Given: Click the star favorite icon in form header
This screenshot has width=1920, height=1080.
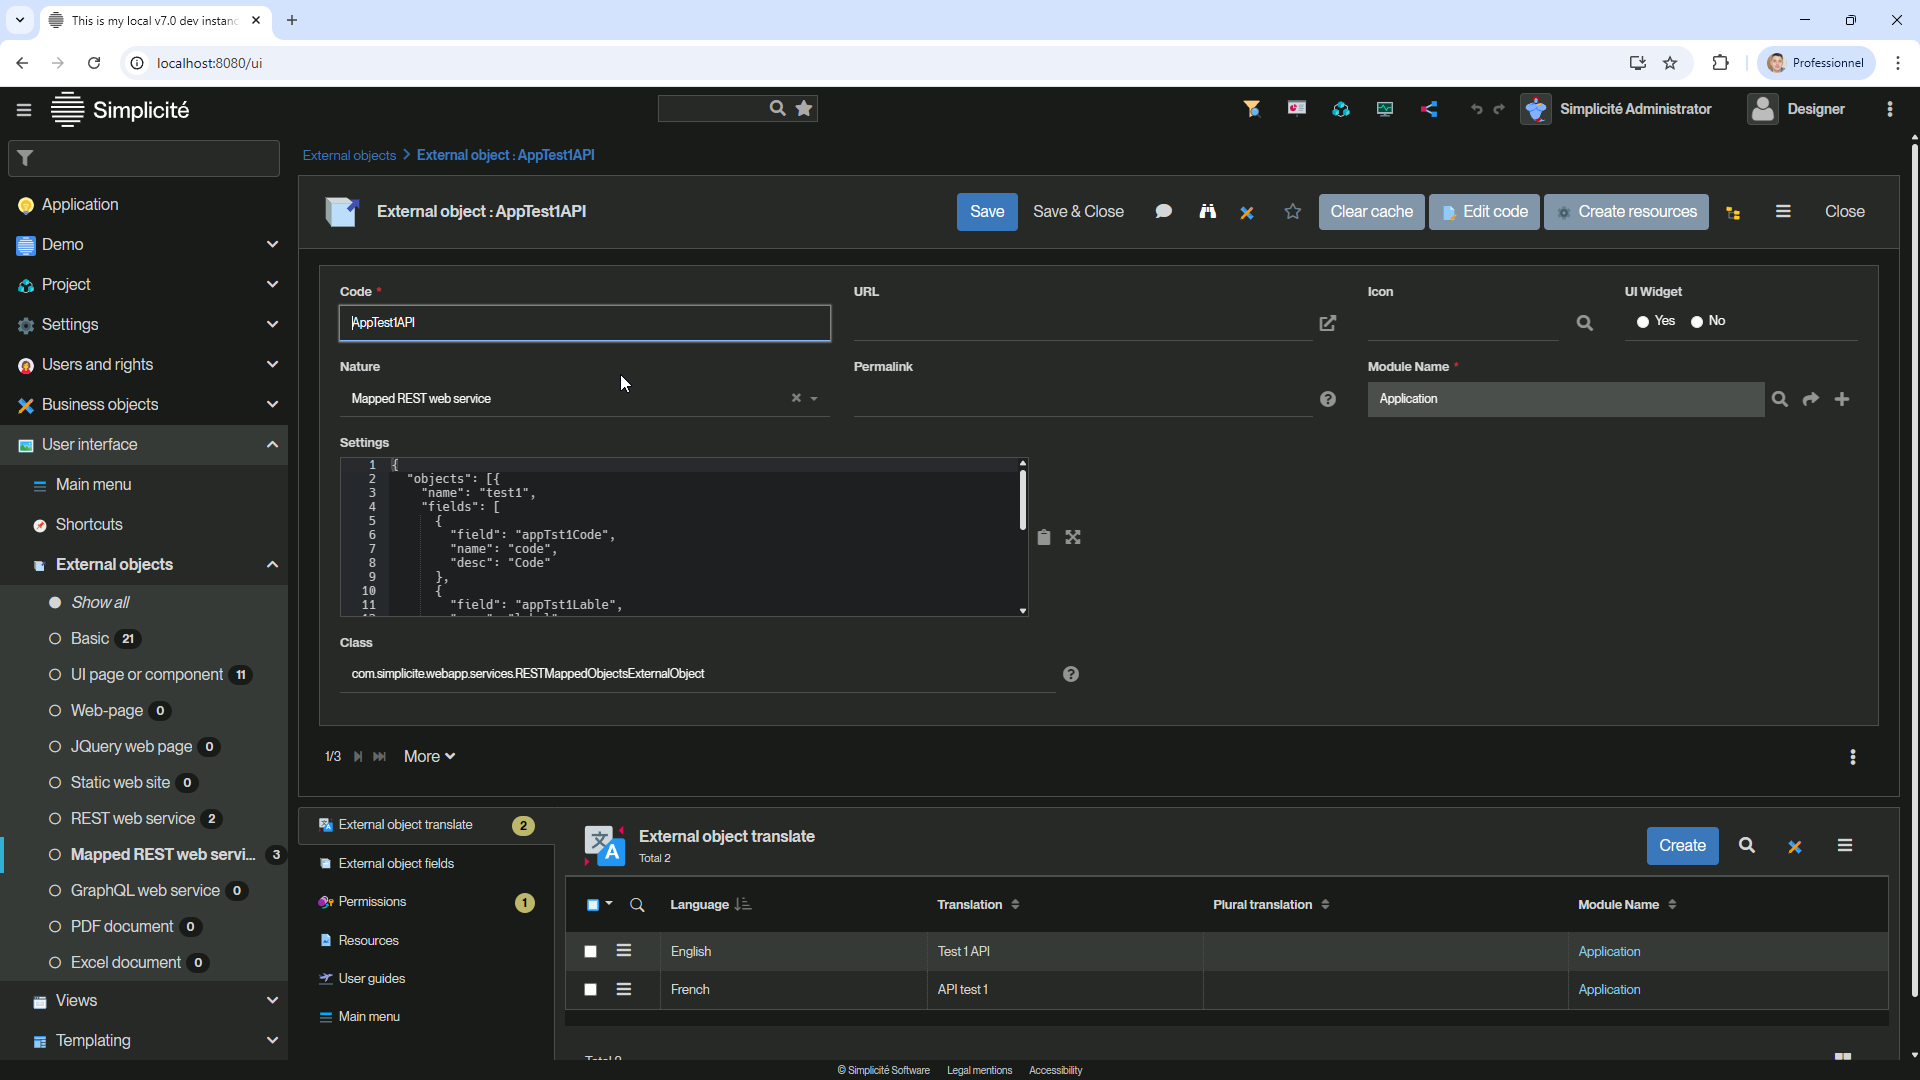Looking at the screenshot, I should coord(1292,211).
